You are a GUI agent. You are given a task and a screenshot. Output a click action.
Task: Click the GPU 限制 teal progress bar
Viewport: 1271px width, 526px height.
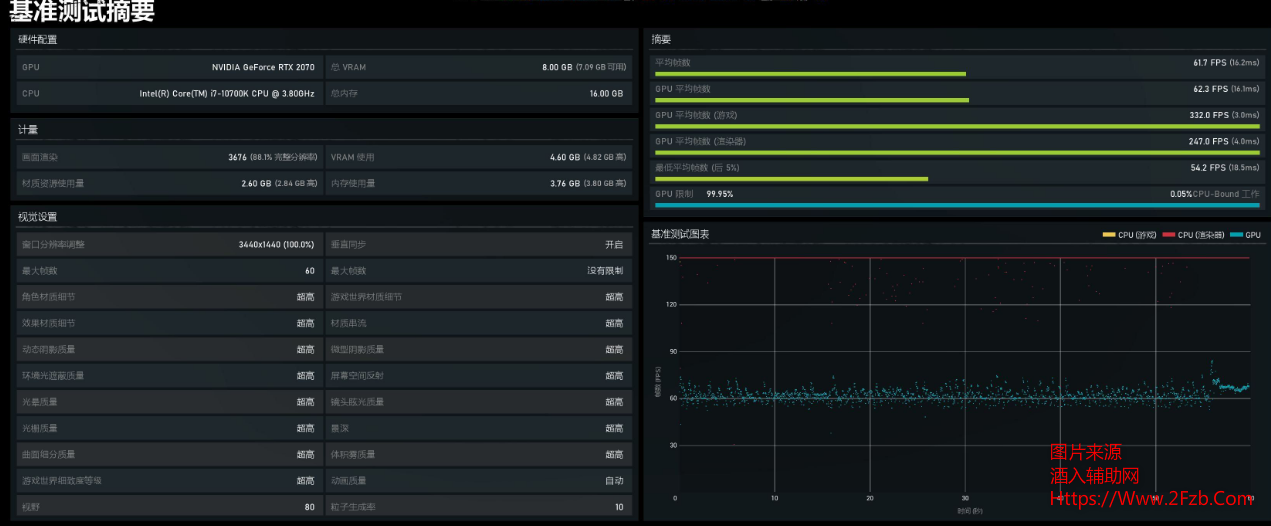[x=957, y=204]
